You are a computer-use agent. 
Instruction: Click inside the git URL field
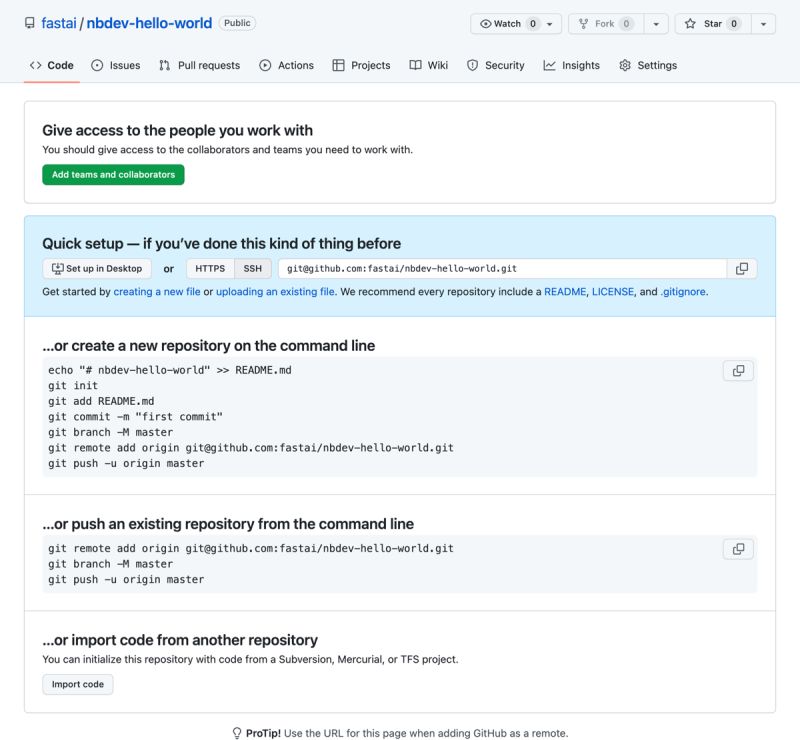pyautogui.click(x=450, y=268)
